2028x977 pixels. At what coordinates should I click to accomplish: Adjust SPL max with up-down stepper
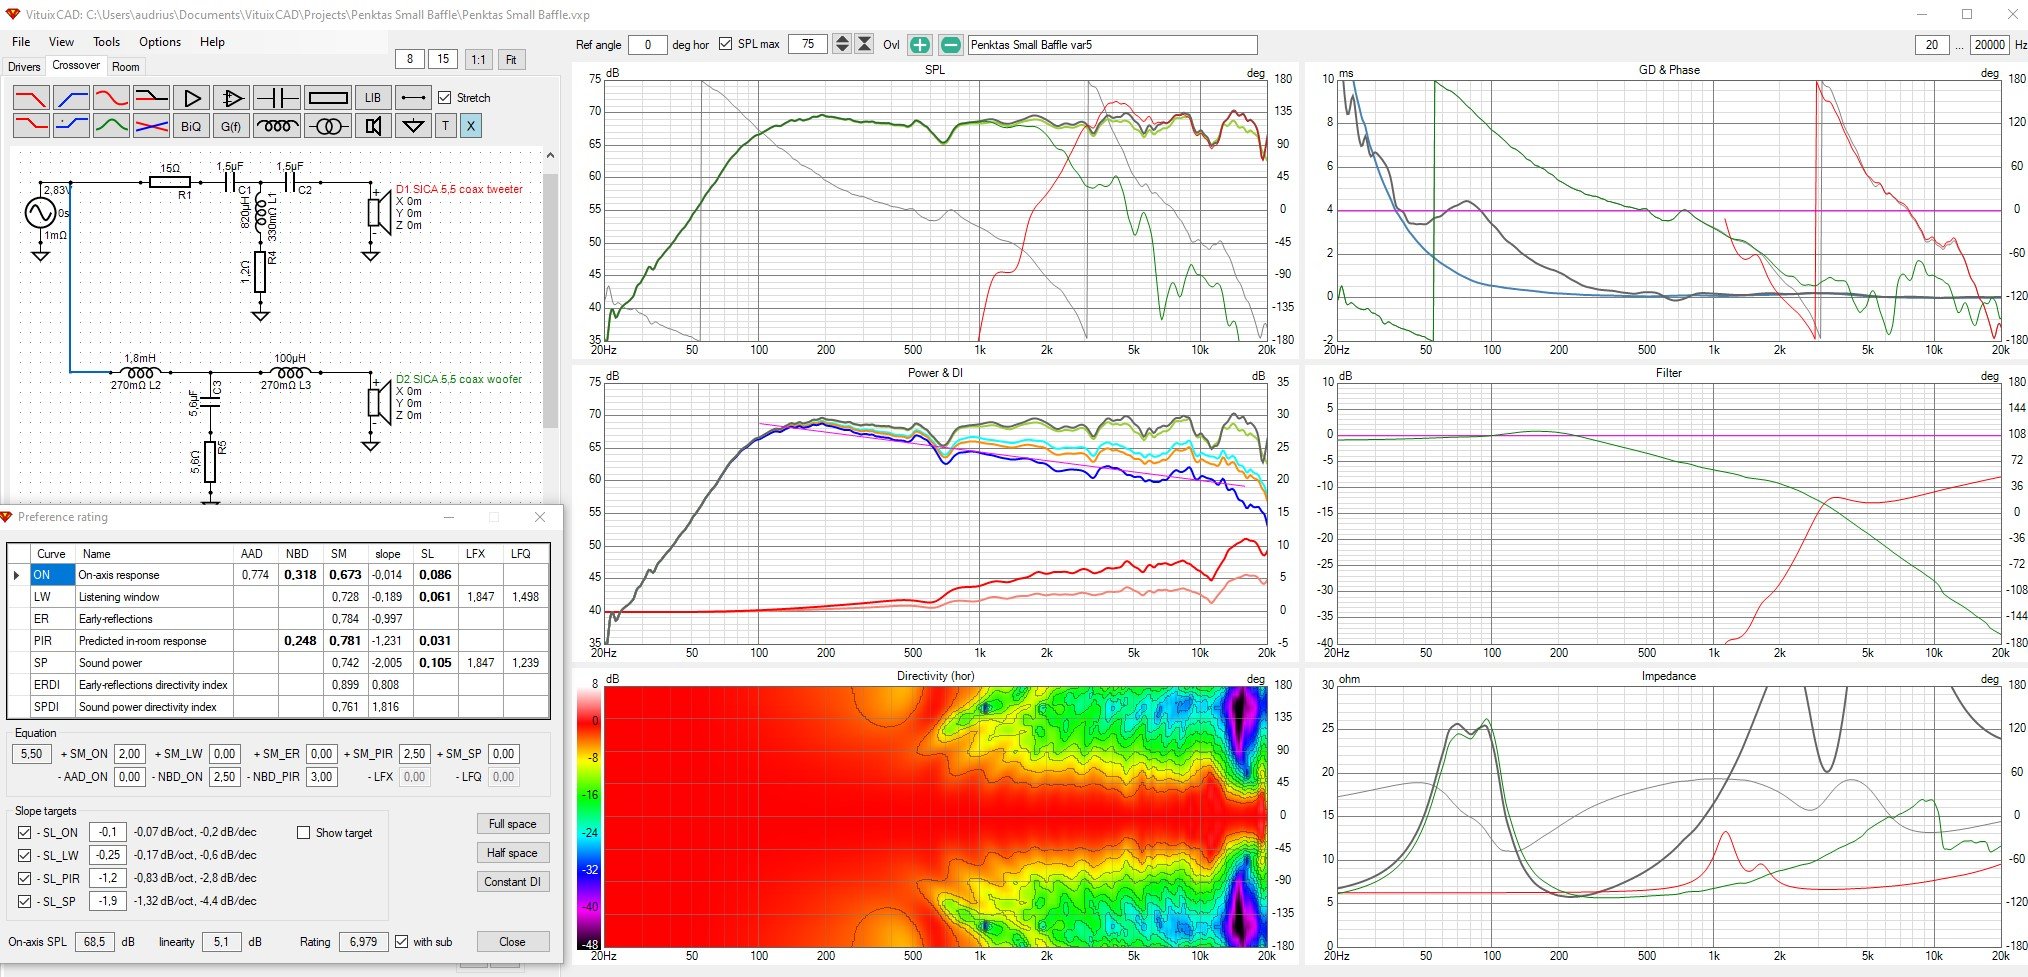click(x=842, y=44)
